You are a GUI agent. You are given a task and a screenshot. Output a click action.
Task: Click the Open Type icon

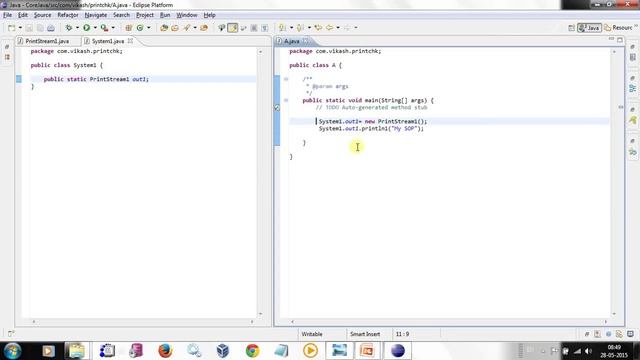pyautogui.click(x=164, y=28)
